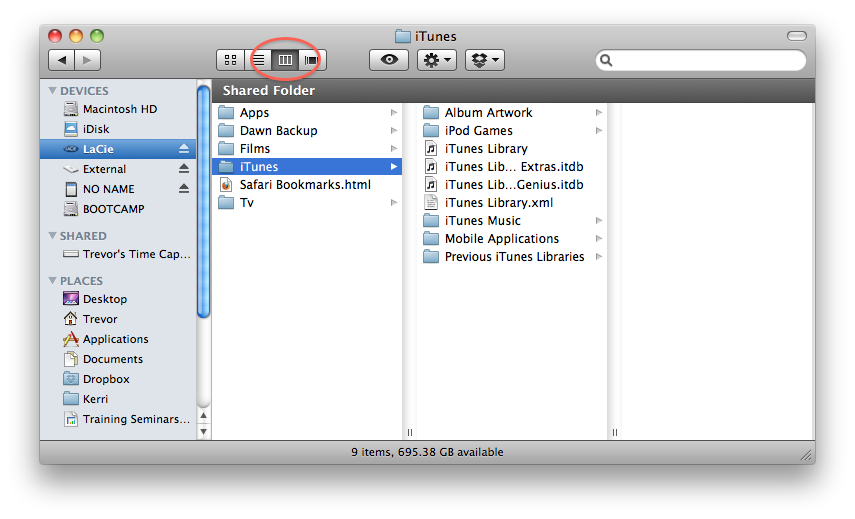Click the window resize grip corner
This screenshot has height=519, width=855.
tap(806, 455)
